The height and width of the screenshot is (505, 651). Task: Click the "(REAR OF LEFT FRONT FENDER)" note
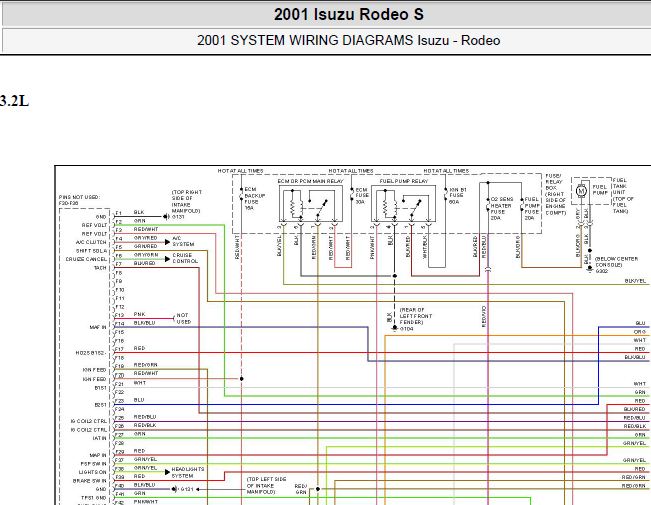416,316
